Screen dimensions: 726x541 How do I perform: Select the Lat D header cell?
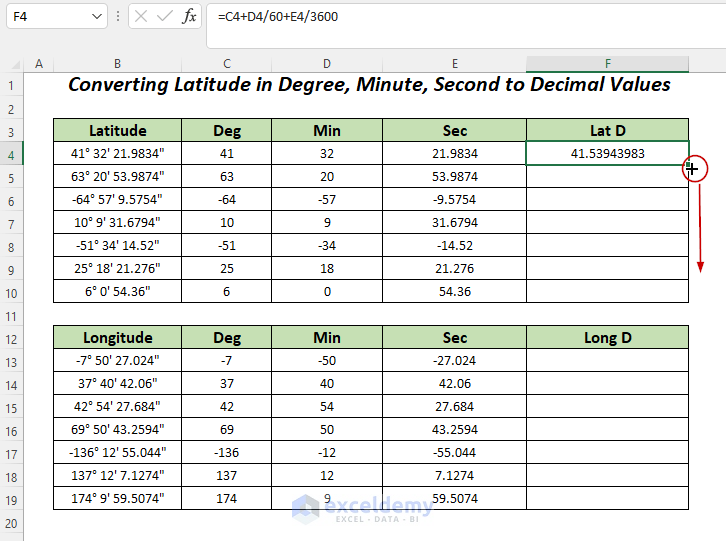607,131
